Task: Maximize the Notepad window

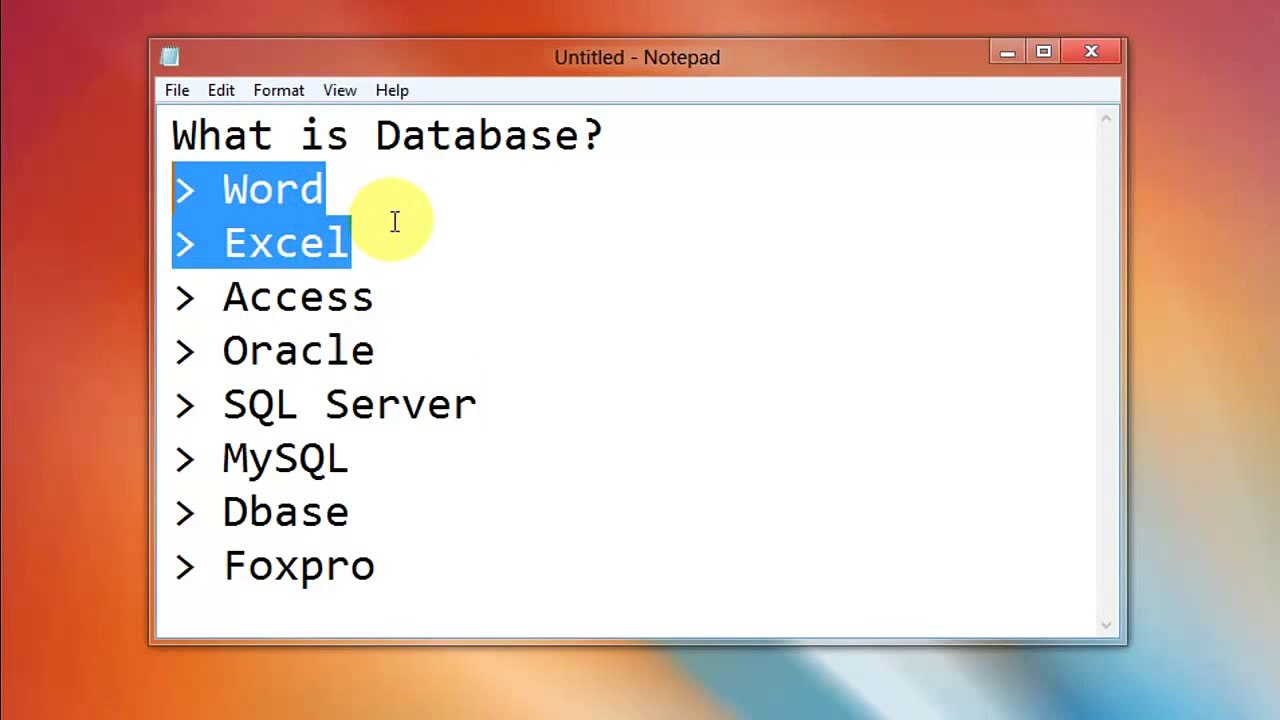Action: click(x=1043, y=52)
